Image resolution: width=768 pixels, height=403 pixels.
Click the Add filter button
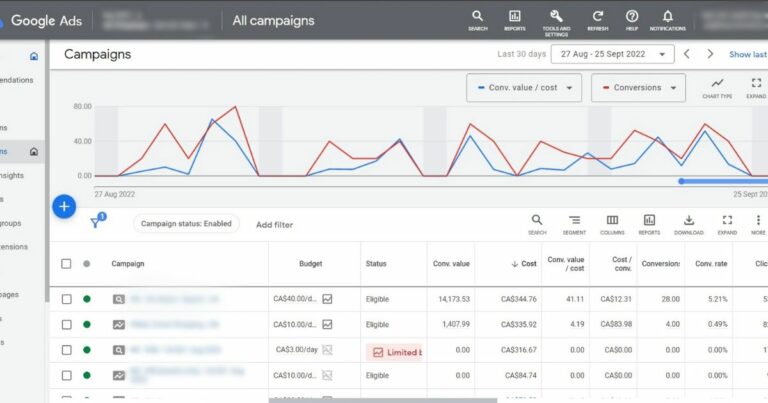click(274, 225)
